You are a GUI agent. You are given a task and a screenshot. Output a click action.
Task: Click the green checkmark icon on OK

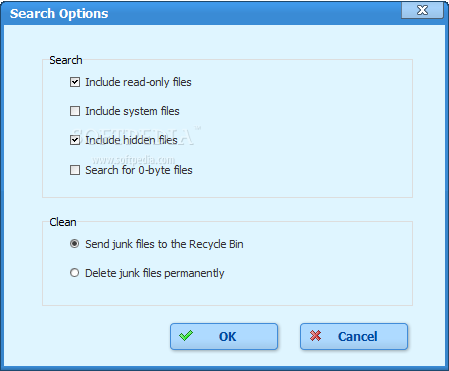point(186,336)
